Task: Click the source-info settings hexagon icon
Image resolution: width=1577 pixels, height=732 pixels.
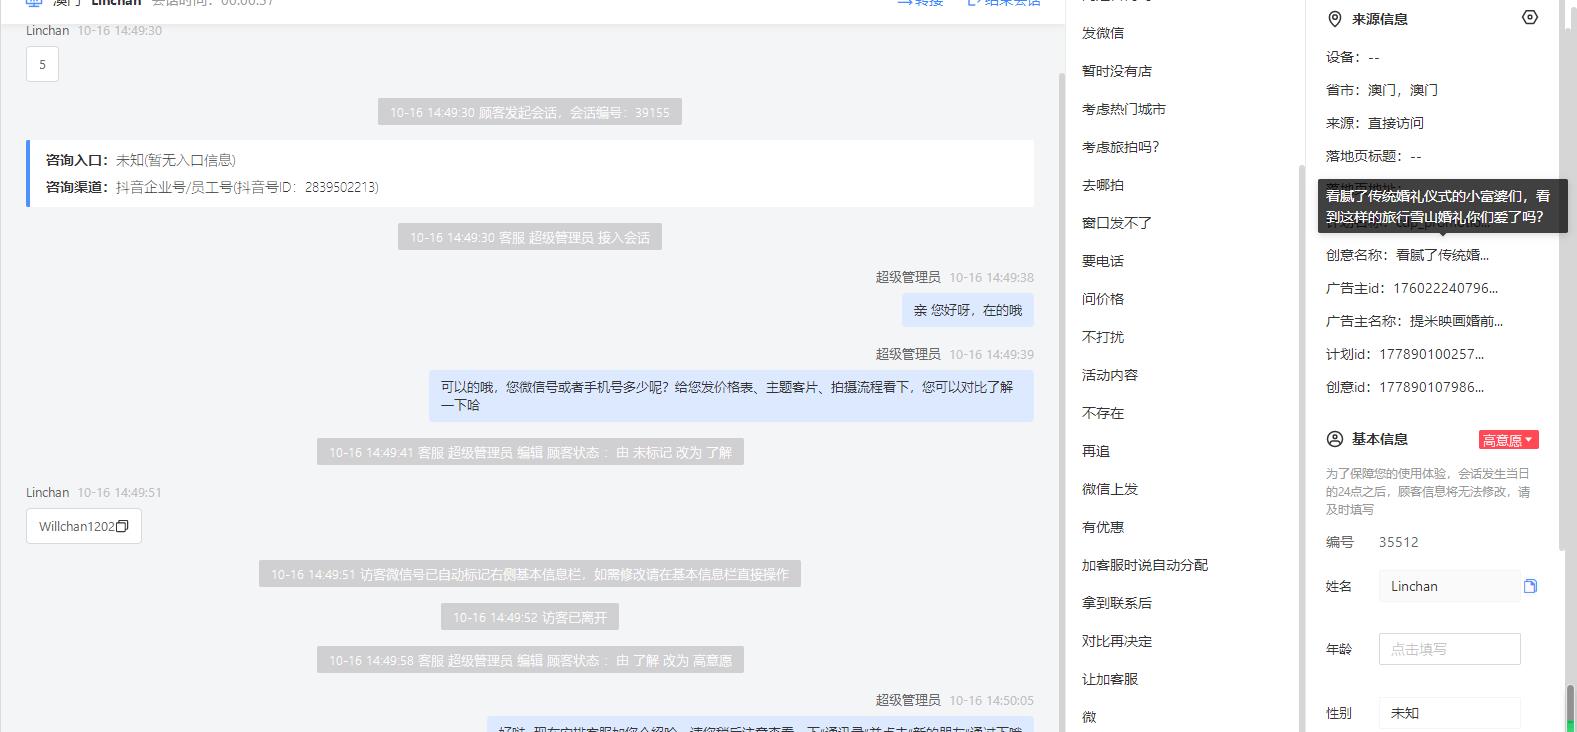Action: (1529, 17)
